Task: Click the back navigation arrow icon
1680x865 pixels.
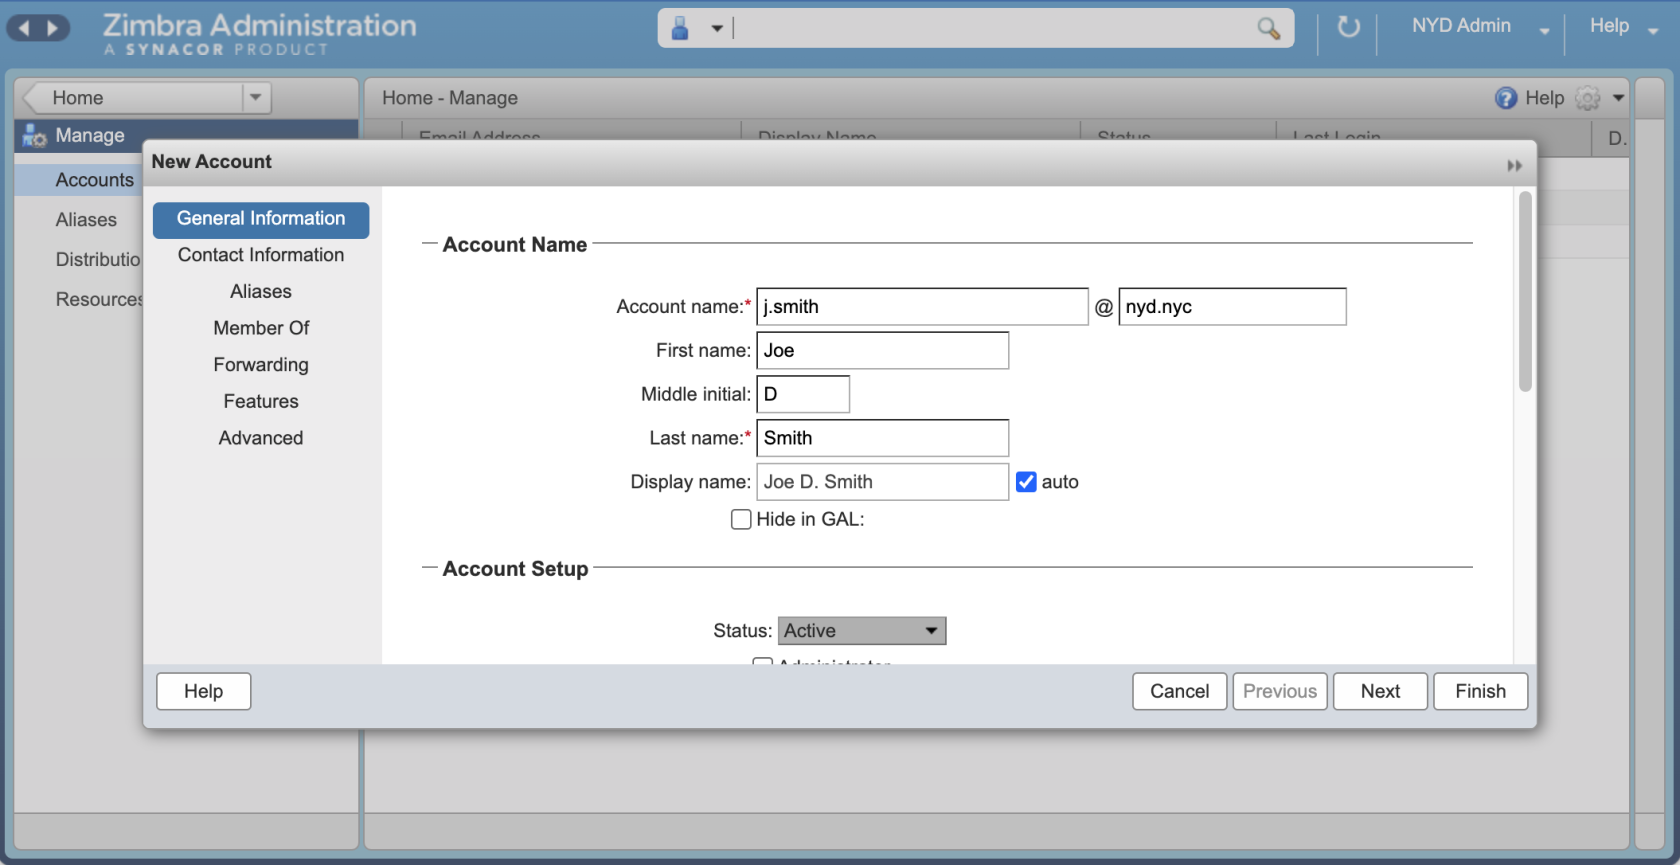Action: 24,28
